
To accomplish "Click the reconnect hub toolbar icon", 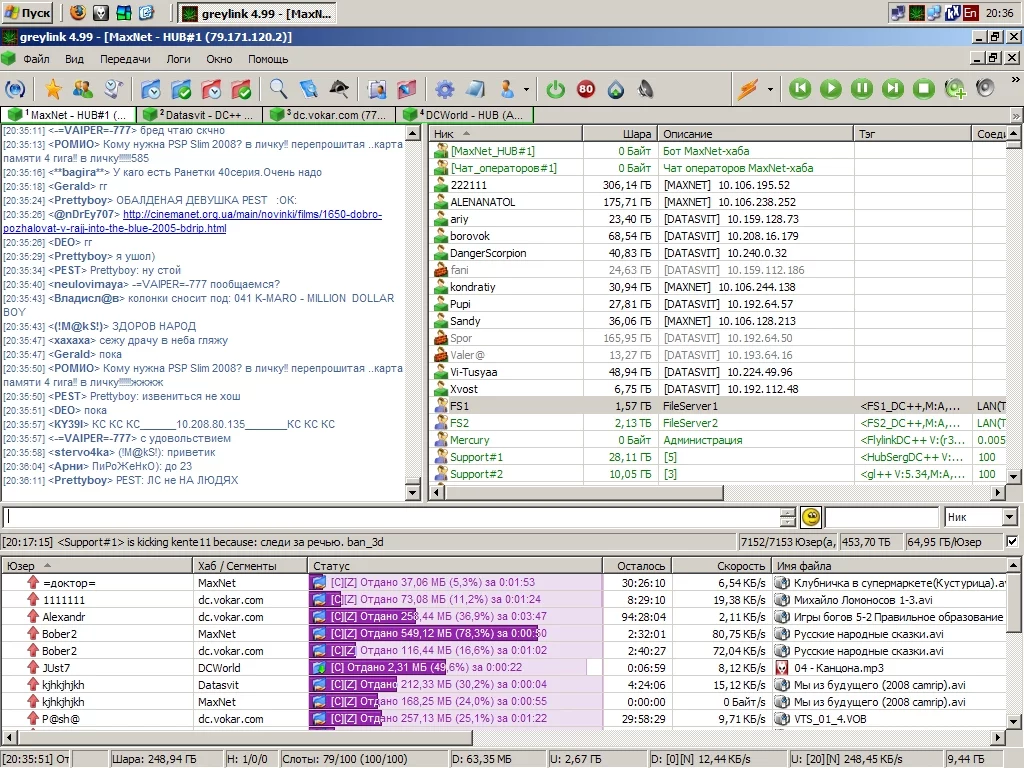I will click(x=15, y=89).
